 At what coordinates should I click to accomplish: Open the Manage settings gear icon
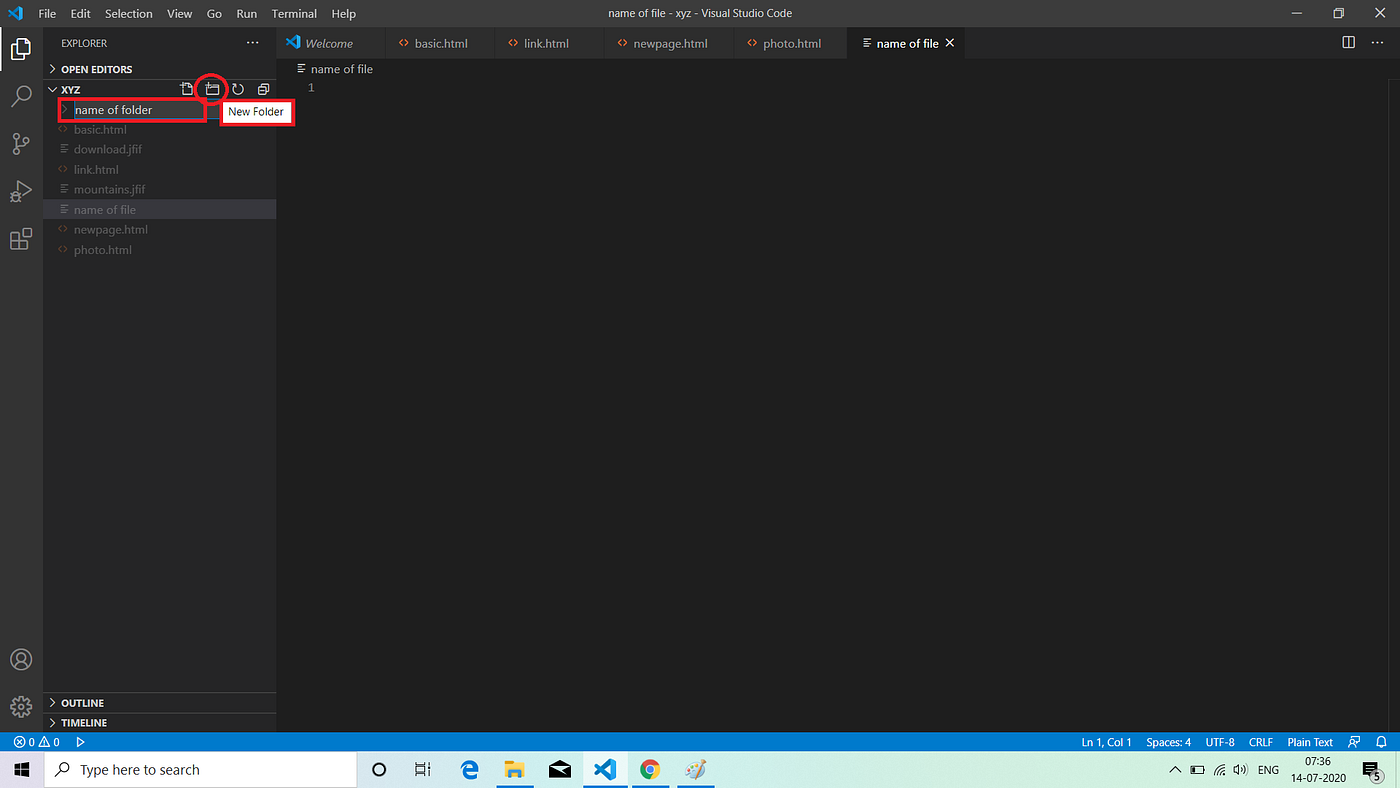(x=21, y=706)
